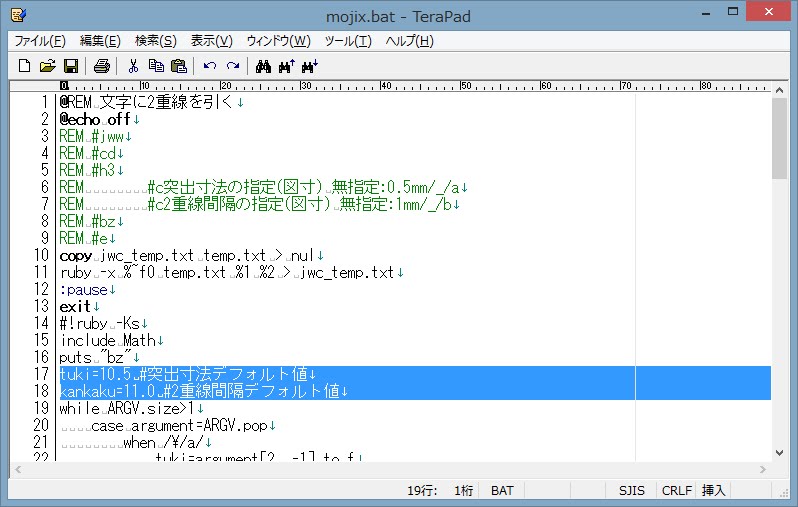Click the REM line containing '#c2重線間隔の指定'

click(x=260, y=204)
